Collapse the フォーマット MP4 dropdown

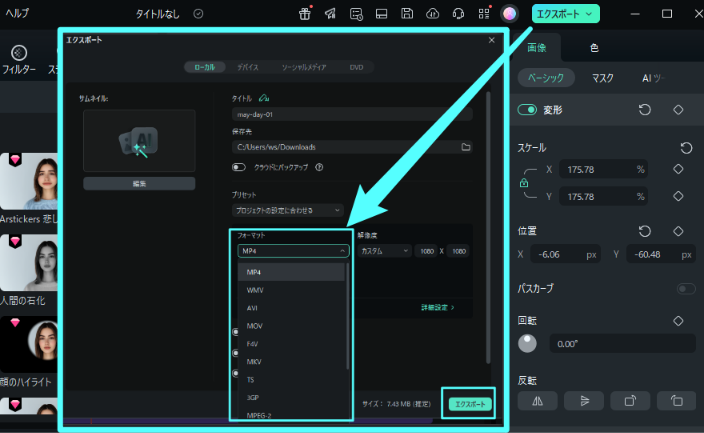click(293, 251)
